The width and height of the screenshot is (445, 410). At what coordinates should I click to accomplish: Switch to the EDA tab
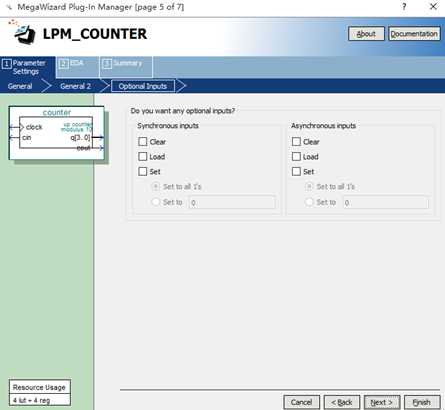77,67
